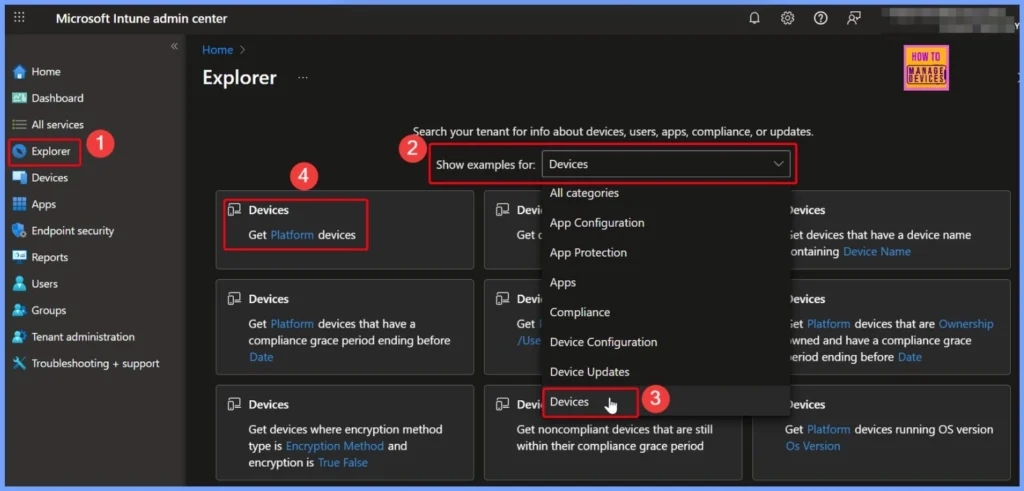Click the Home breadcrumb link

click(217, 50)
